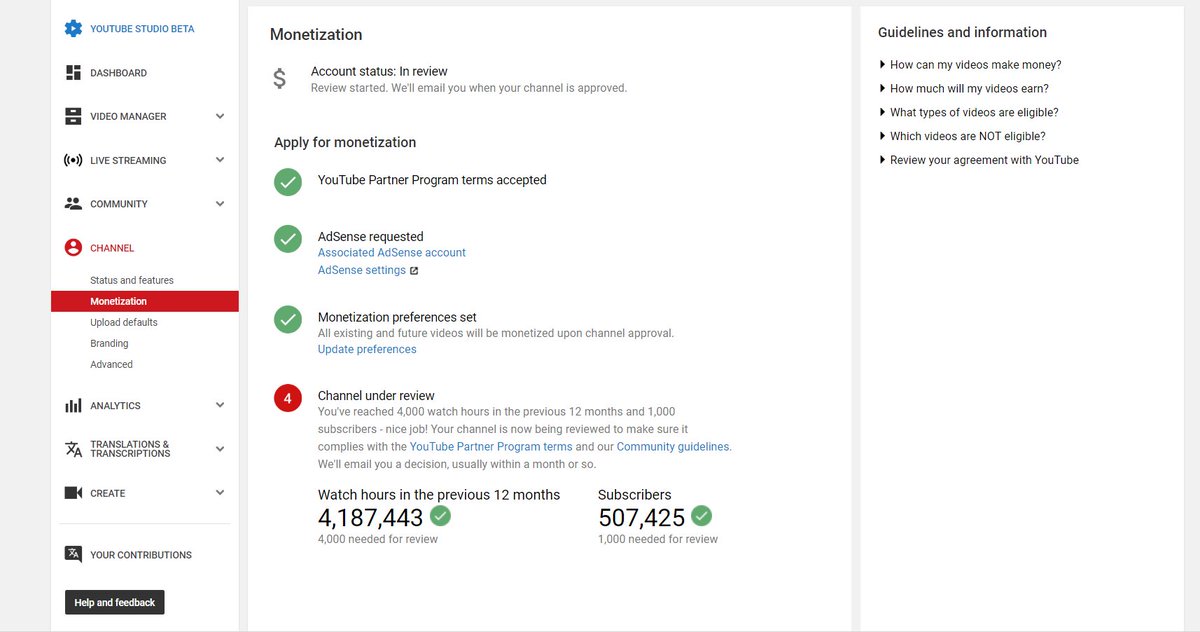Expand the Analytics section chevron
The image size is (1200, 632).
(x=220, y=406)
